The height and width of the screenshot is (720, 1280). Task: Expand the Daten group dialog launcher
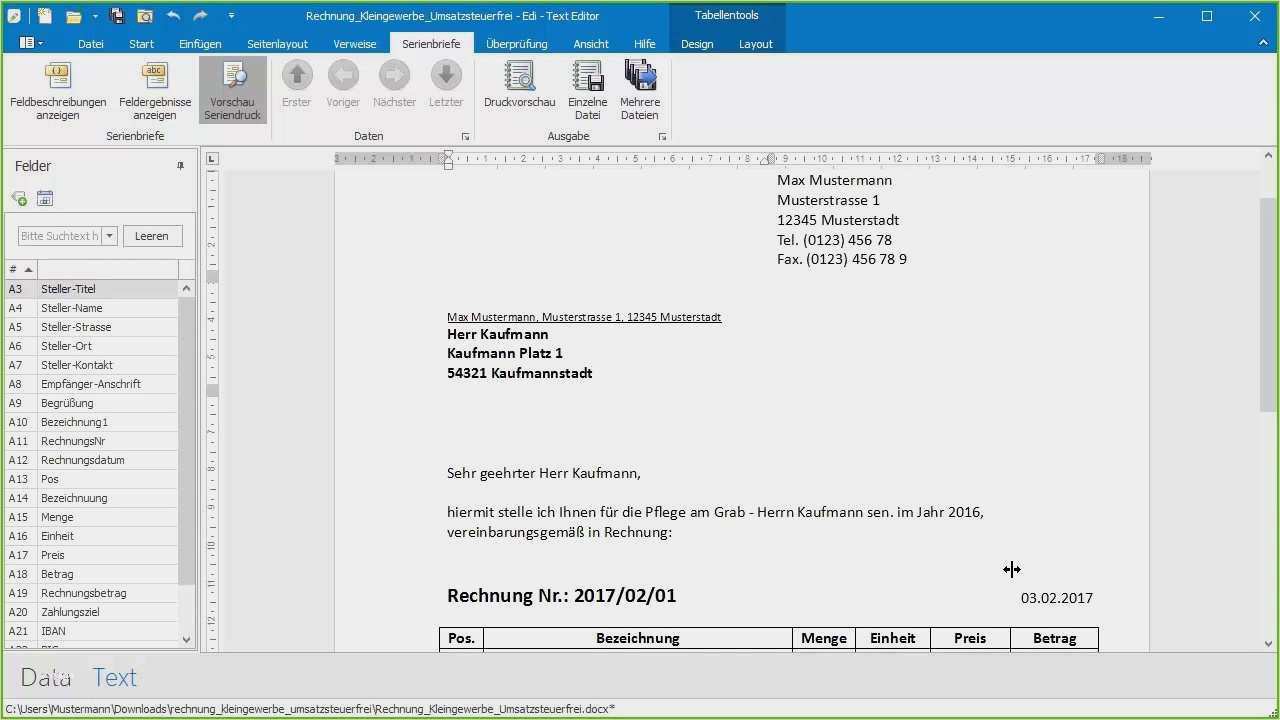[x=465, y=137]
